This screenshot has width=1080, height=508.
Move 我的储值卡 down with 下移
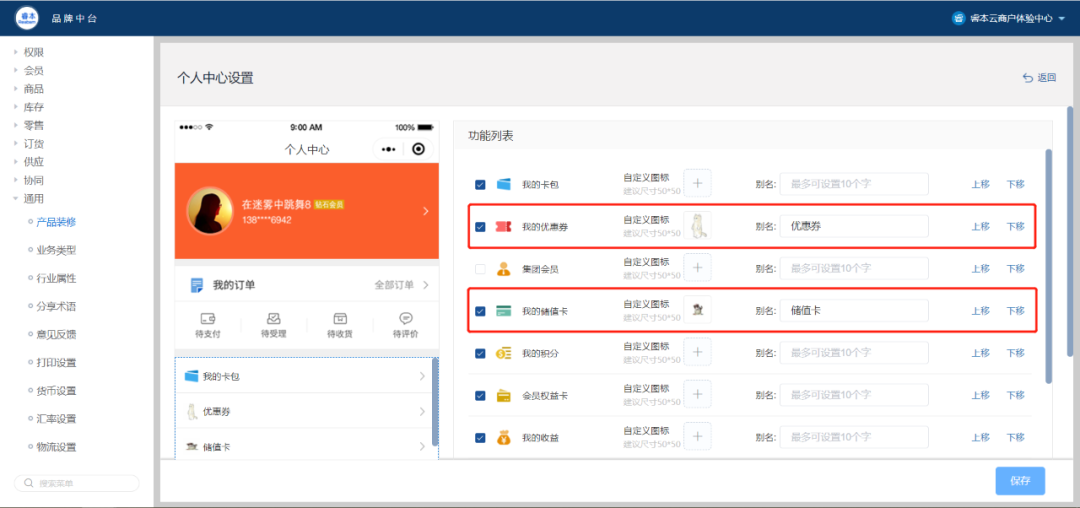coord(1016,311)
